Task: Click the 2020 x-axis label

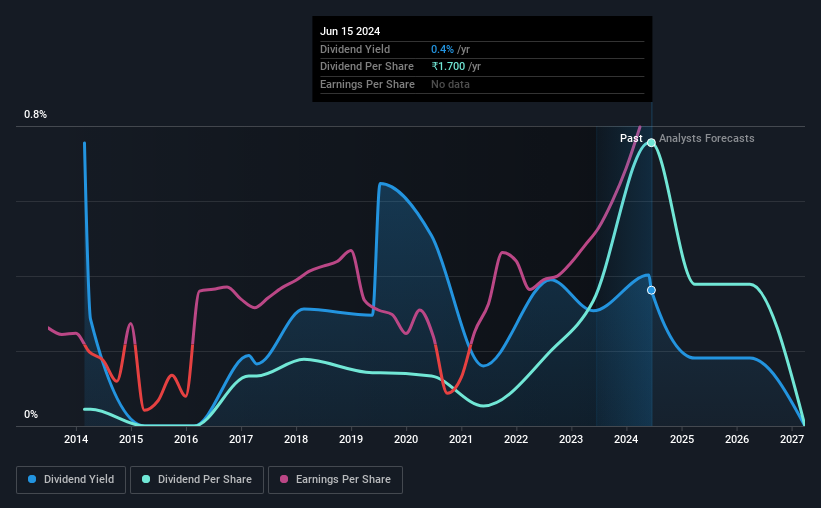Action: click(x=406, y=439)
